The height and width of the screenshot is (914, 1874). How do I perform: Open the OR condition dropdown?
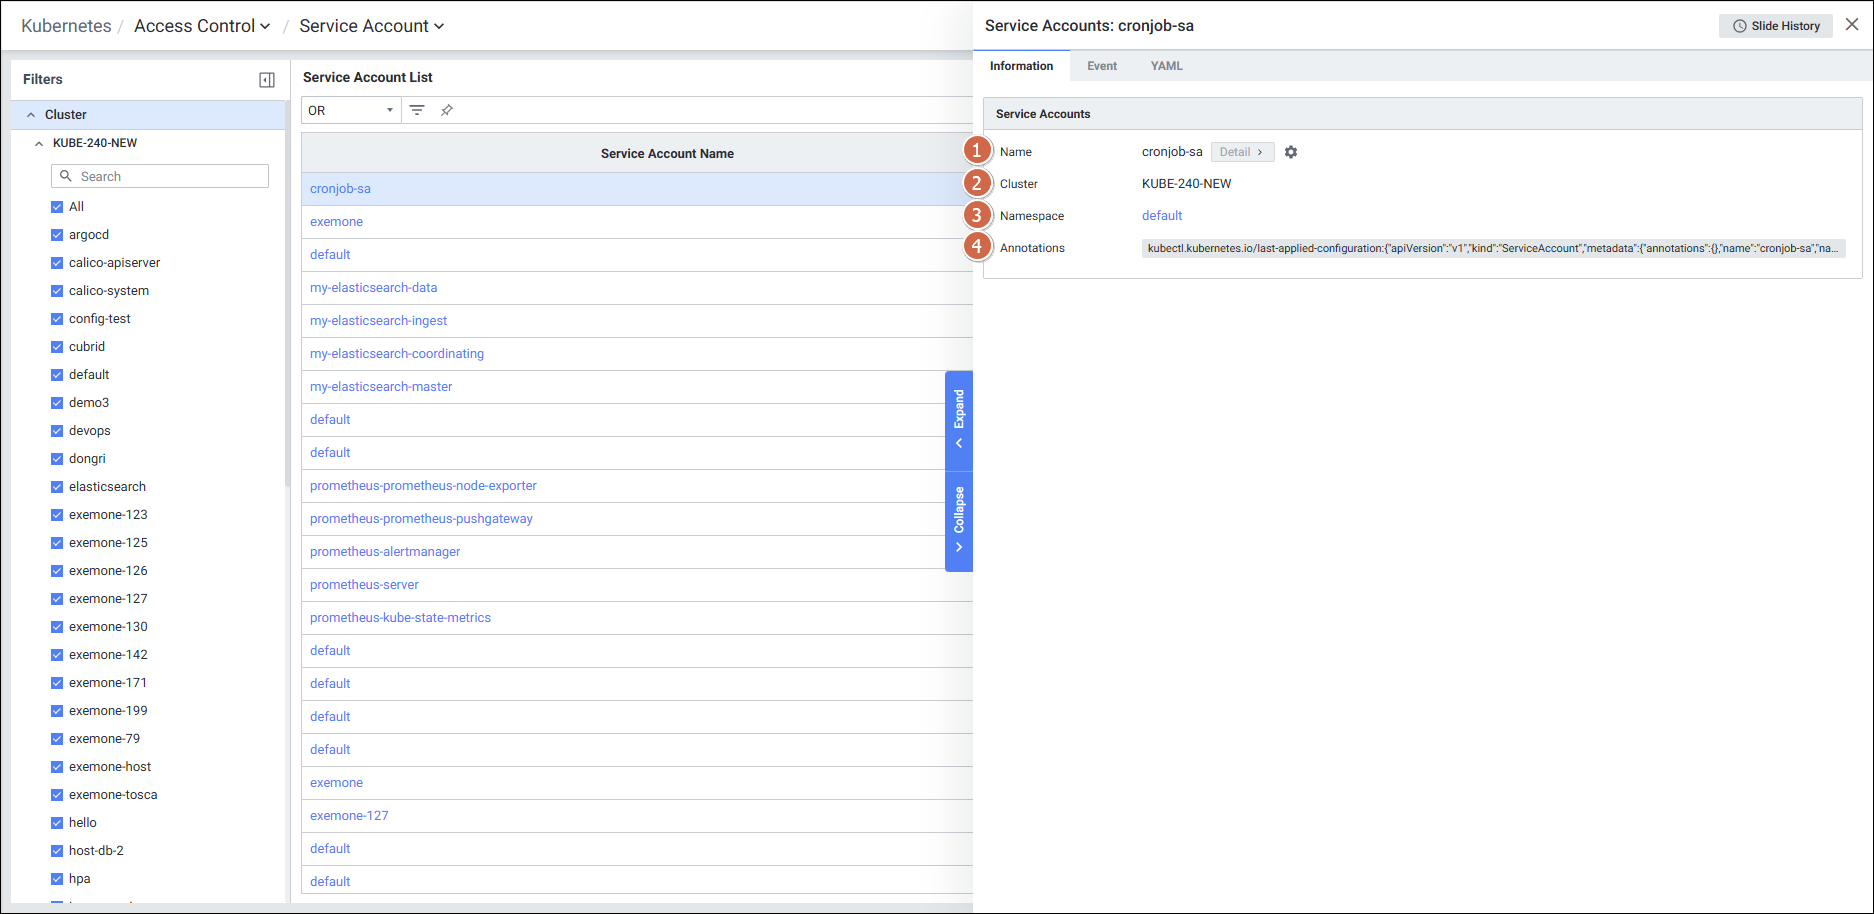[x=350, y=110]
